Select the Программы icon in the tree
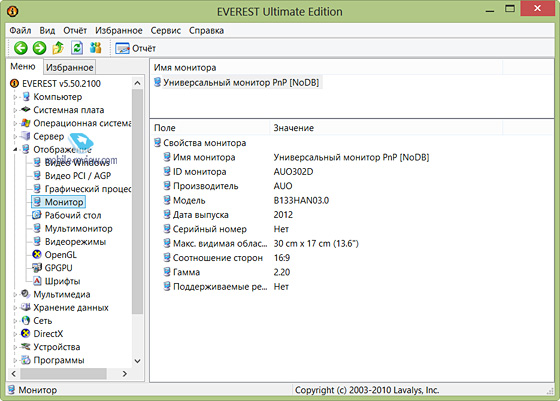 click(26, 360)
